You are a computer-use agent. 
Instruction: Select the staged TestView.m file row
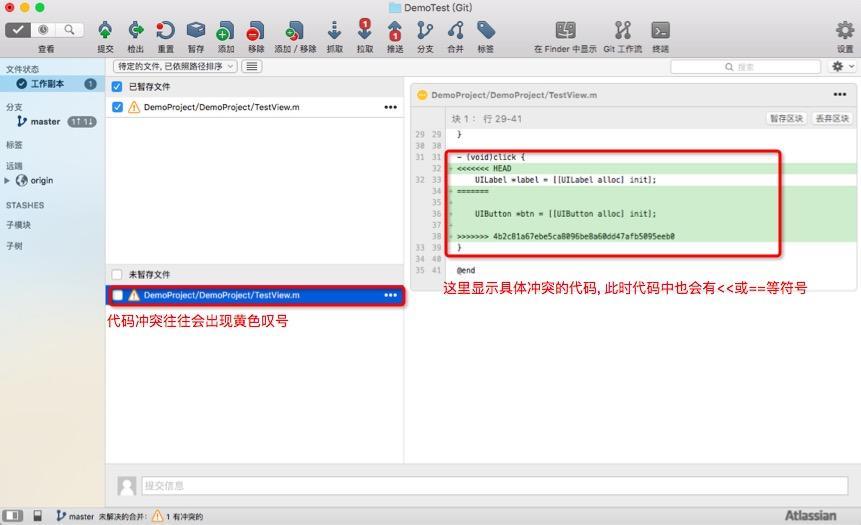(255, 107)
